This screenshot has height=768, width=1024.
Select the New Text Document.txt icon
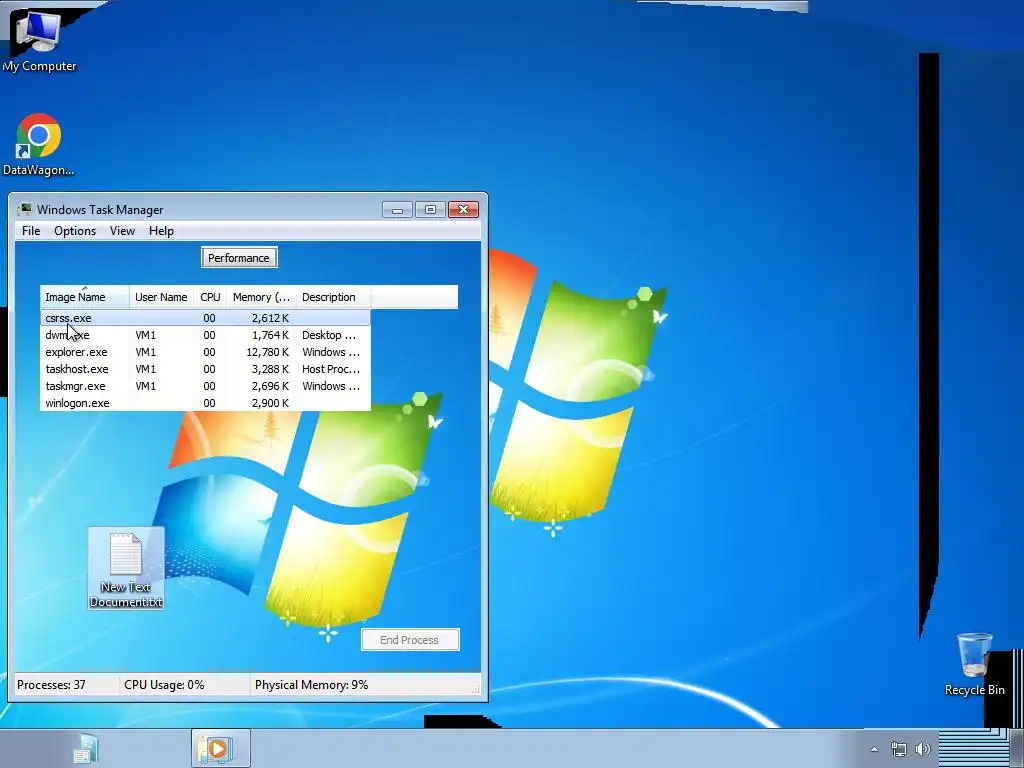(x=126, y=568)
